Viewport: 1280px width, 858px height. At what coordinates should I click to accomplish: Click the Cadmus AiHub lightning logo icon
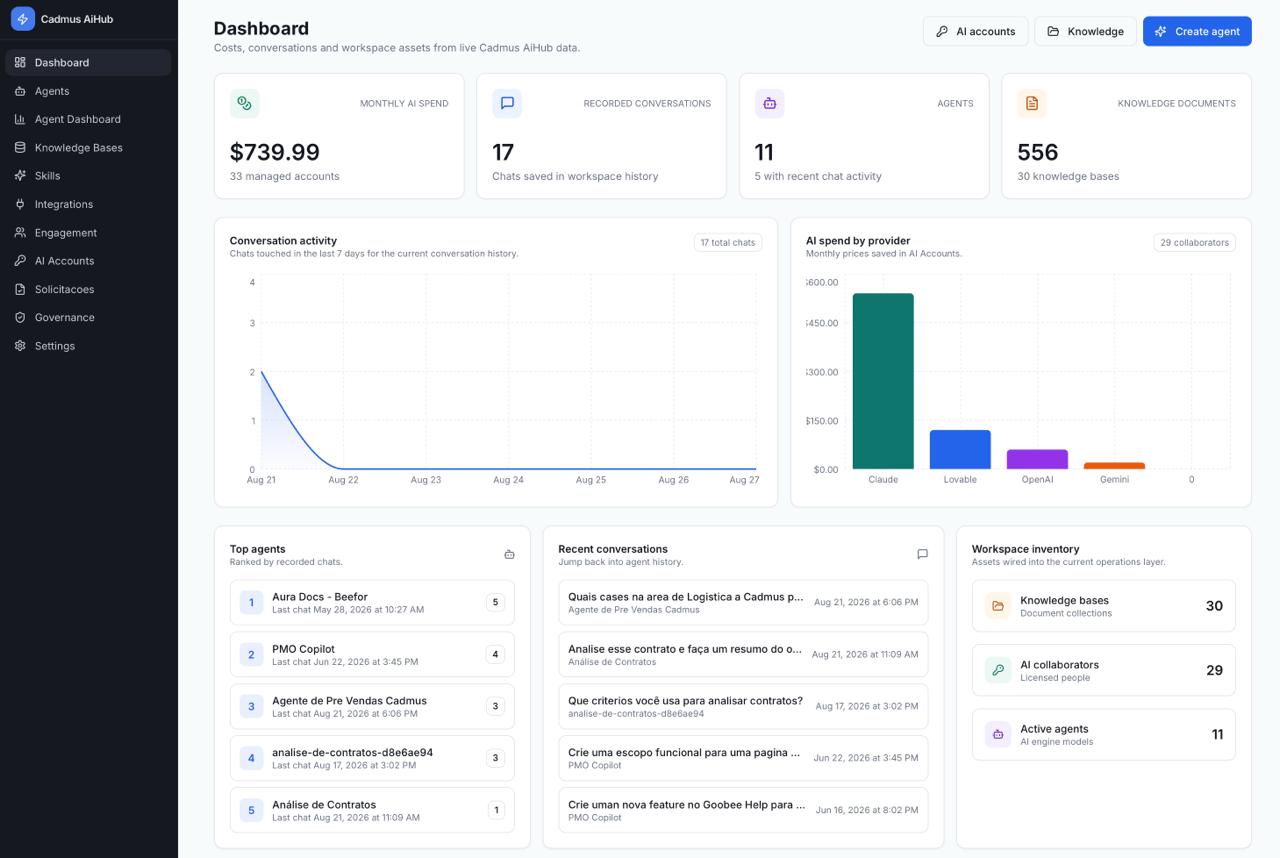(23, 19)
